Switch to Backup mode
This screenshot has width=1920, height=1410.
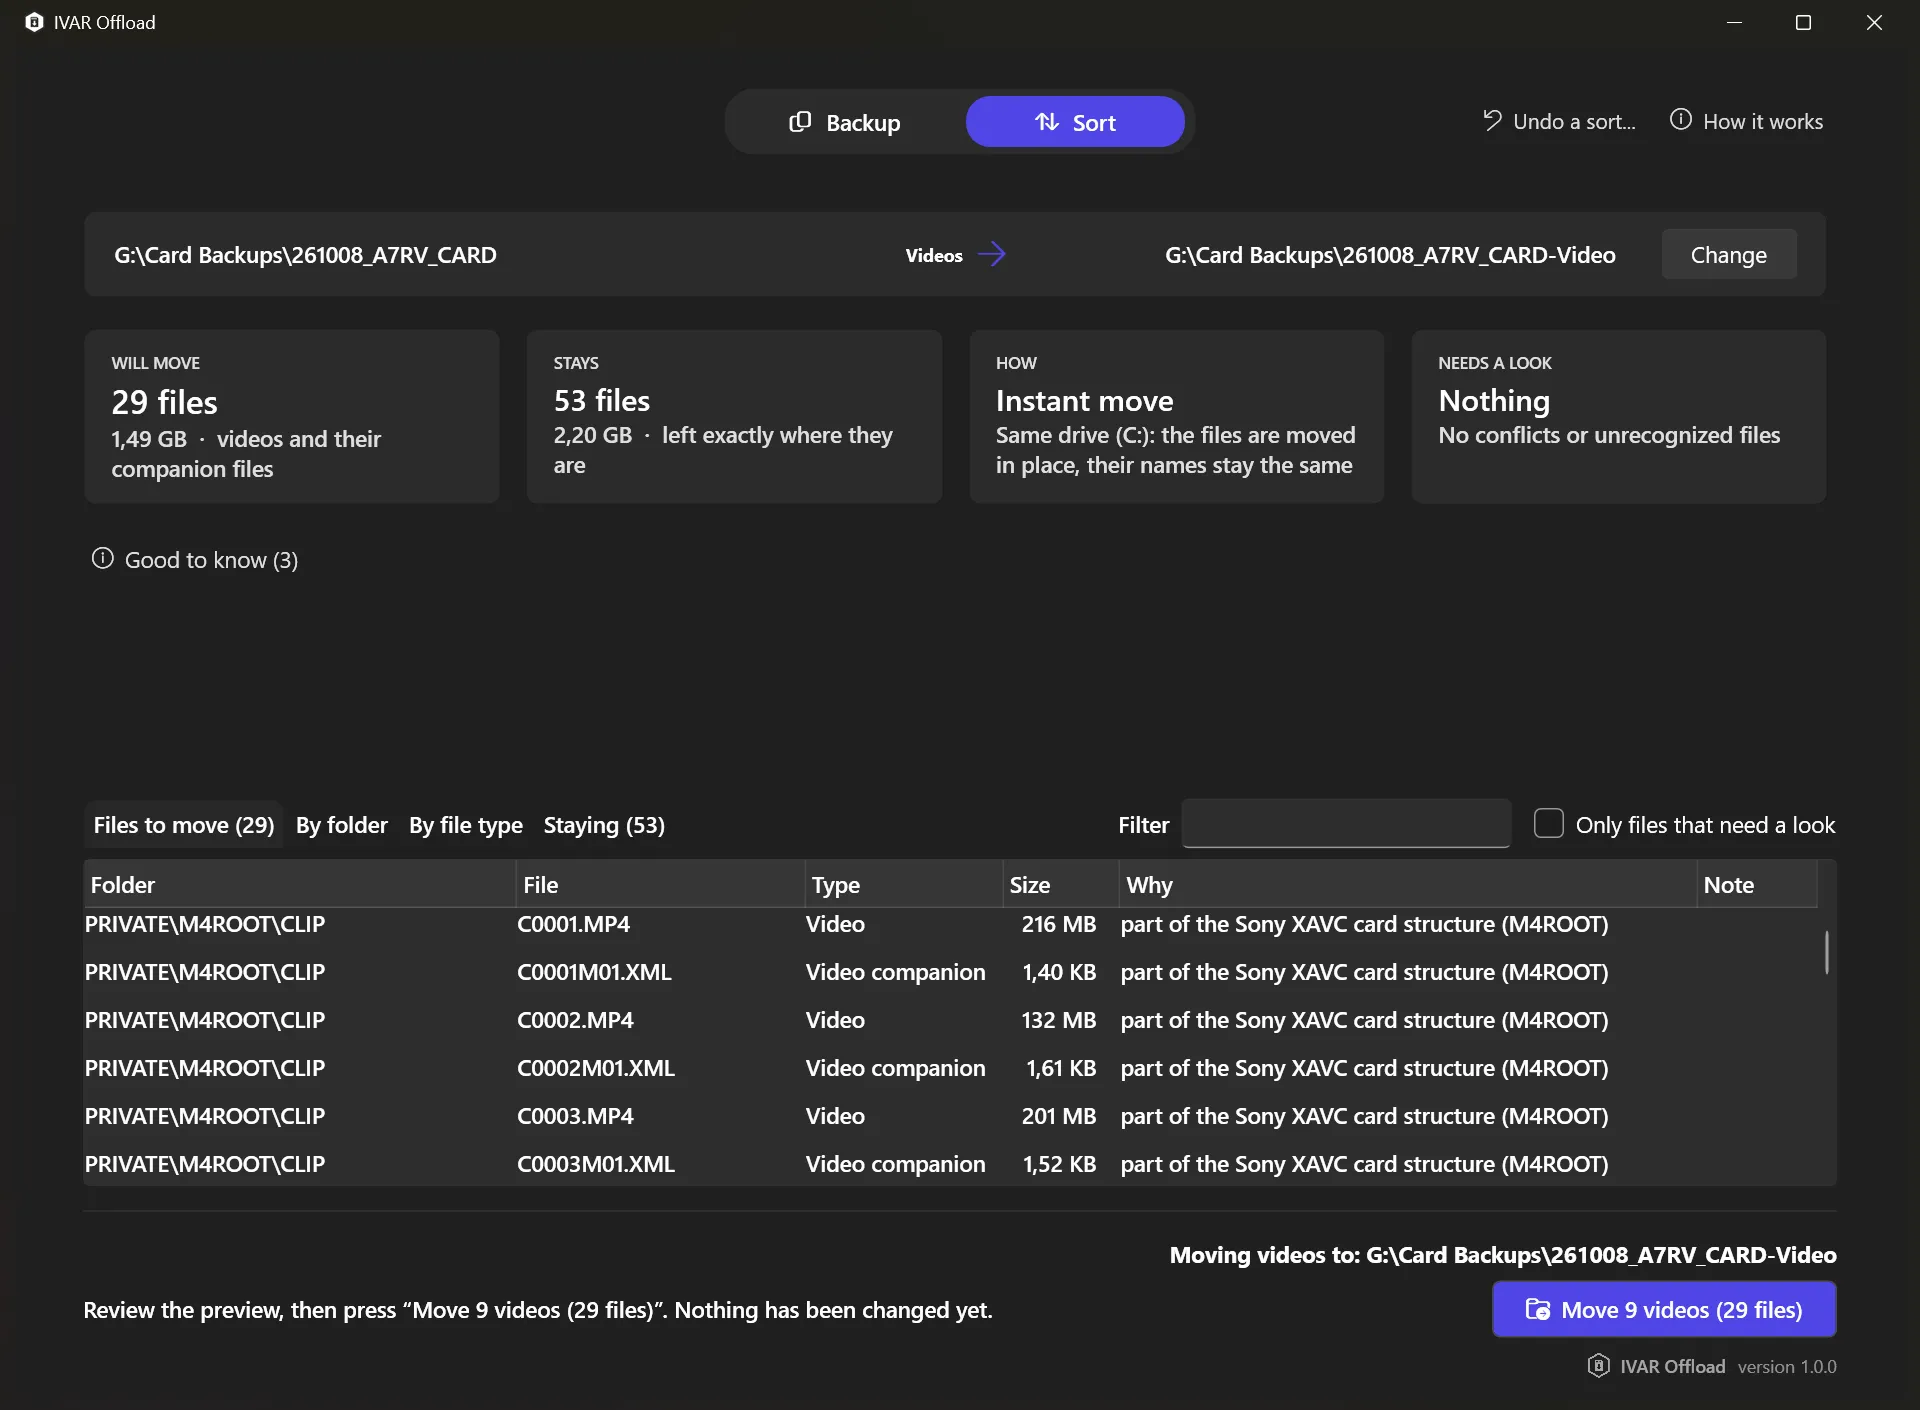[845, 122]
